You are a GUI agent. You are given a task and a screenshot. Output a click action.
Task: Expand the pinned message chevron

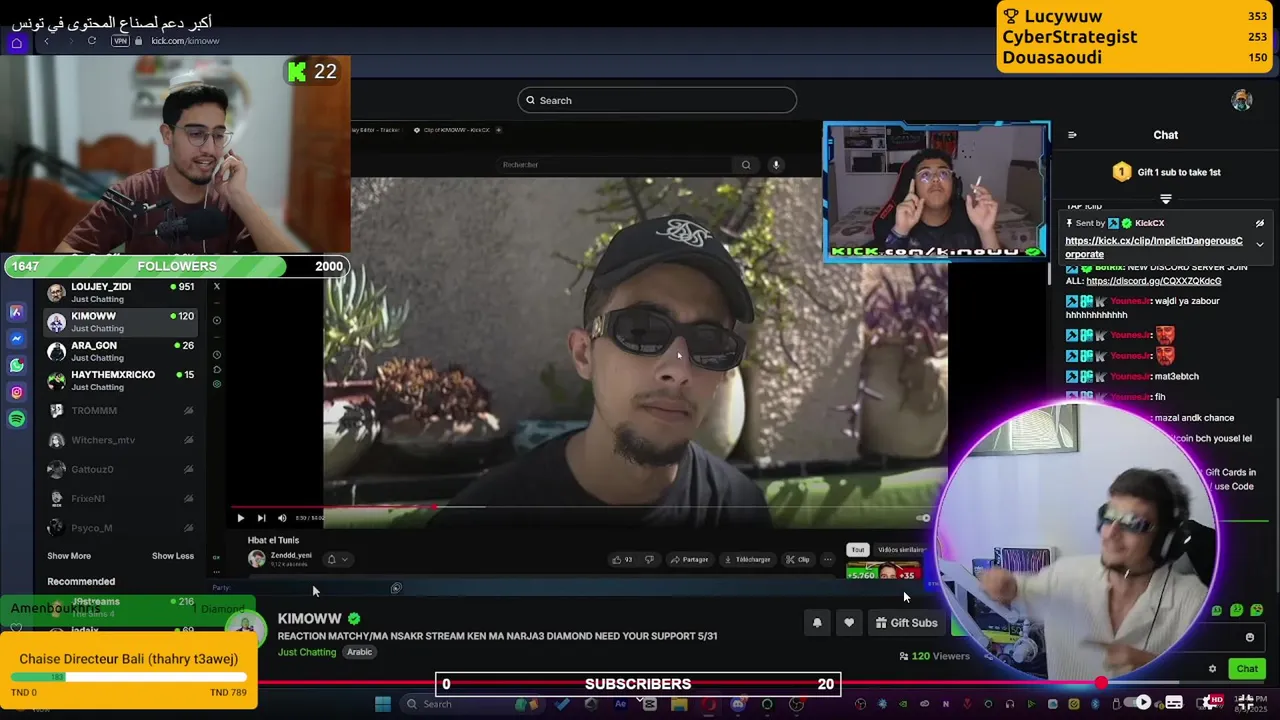[x=1260, y=245]
